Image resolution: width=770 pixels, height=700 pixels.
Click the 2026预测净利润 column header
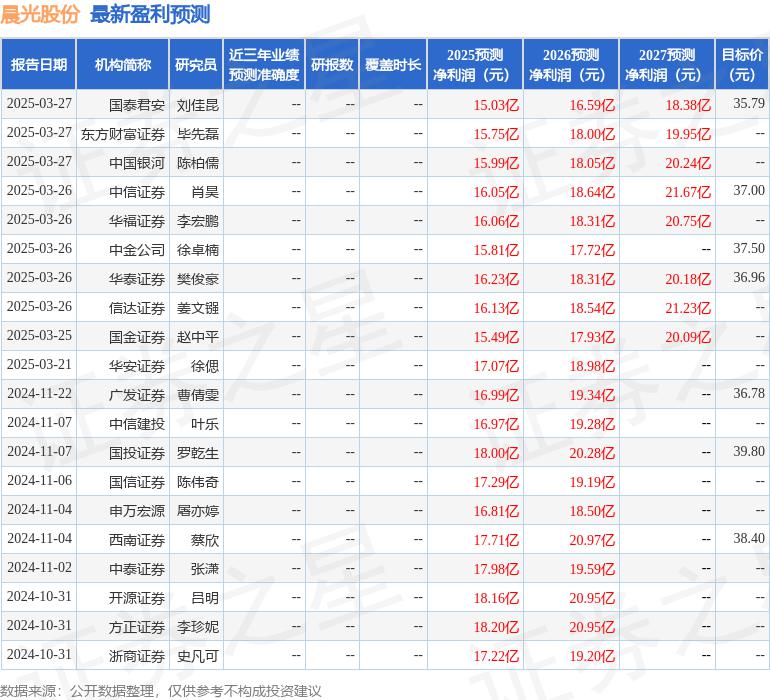click(x=571, y=64)
